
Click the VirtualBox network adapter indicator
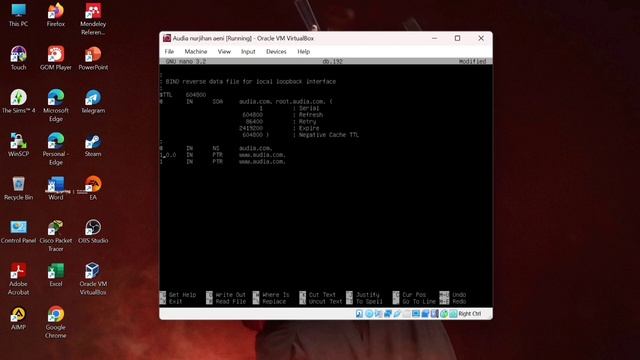point(388,313)
